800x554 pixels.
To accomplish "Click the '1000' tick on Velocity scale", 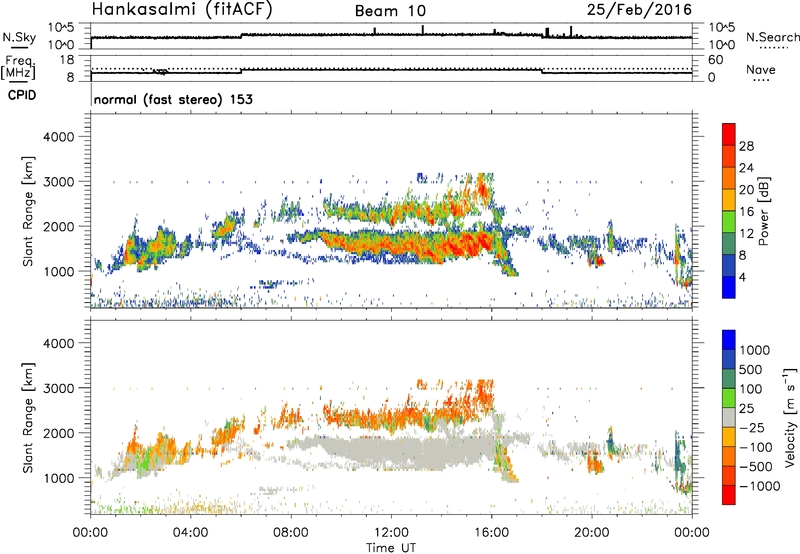I will 755,350.
